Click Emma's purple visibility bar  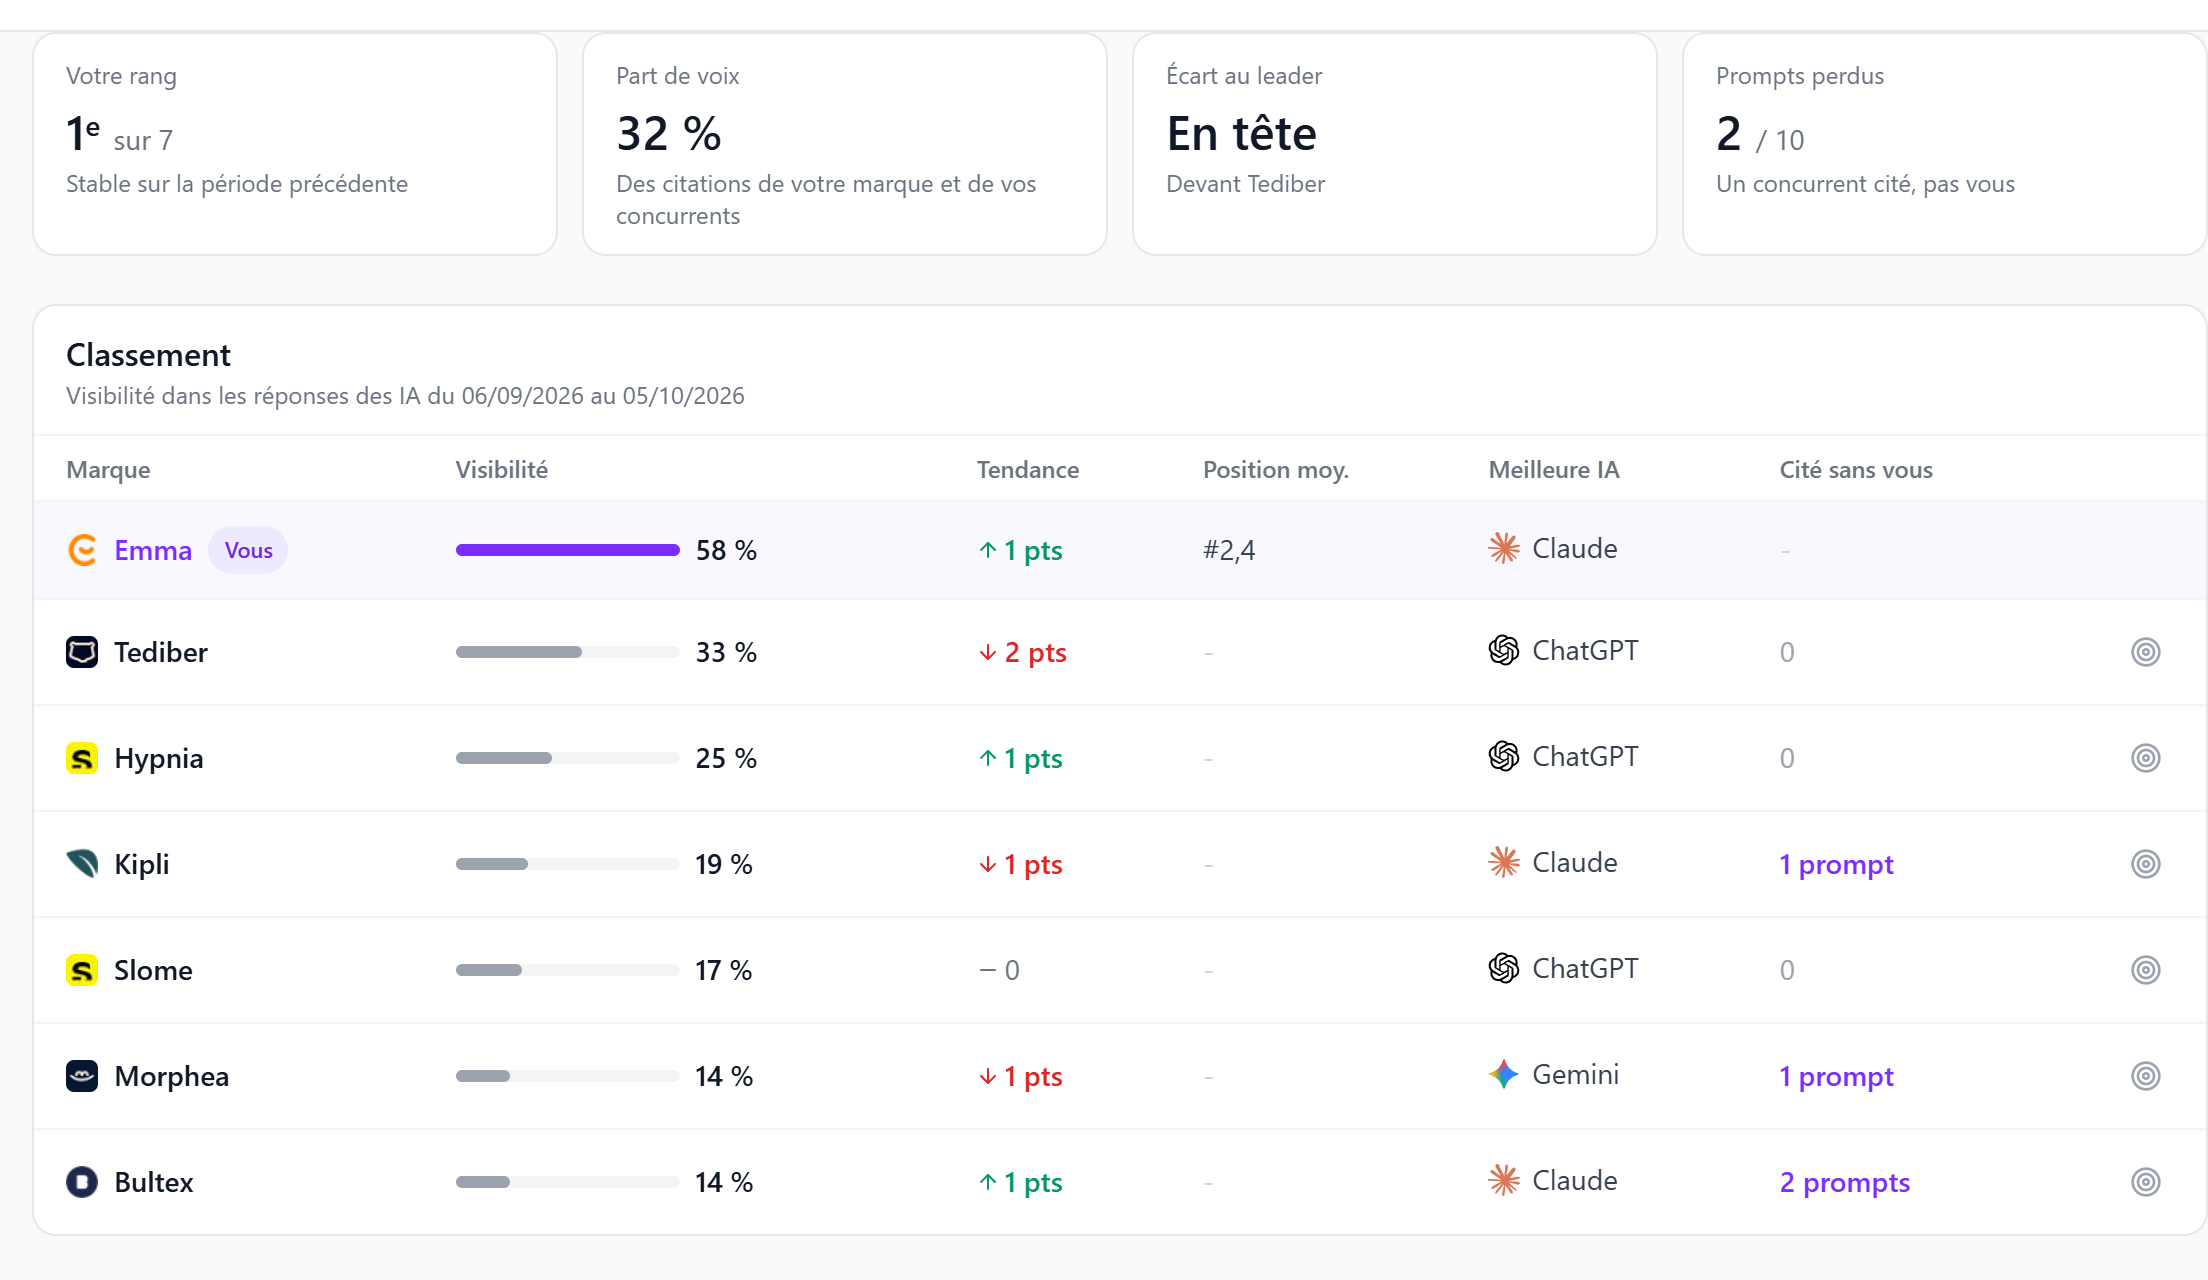point(567,550)
